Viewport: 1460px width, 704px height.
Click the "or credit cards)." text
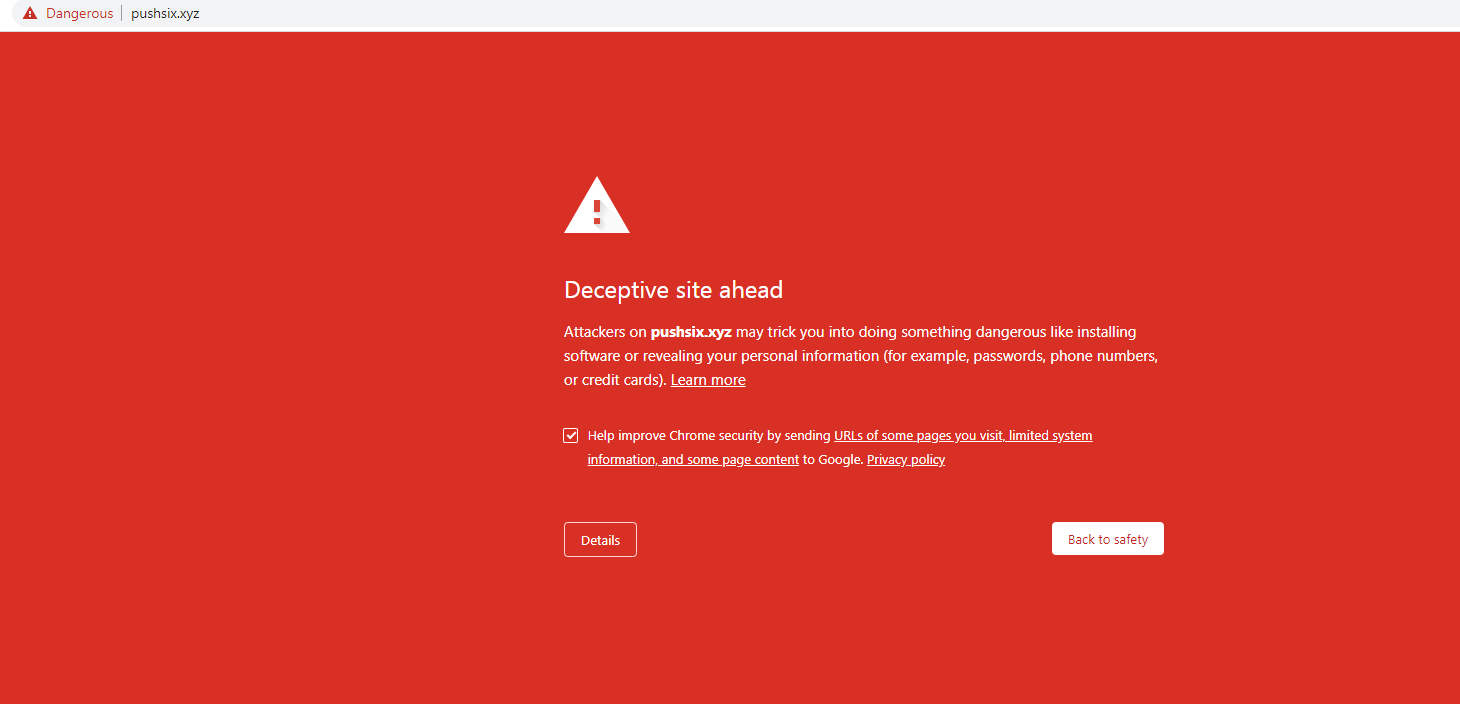(614, 380)
